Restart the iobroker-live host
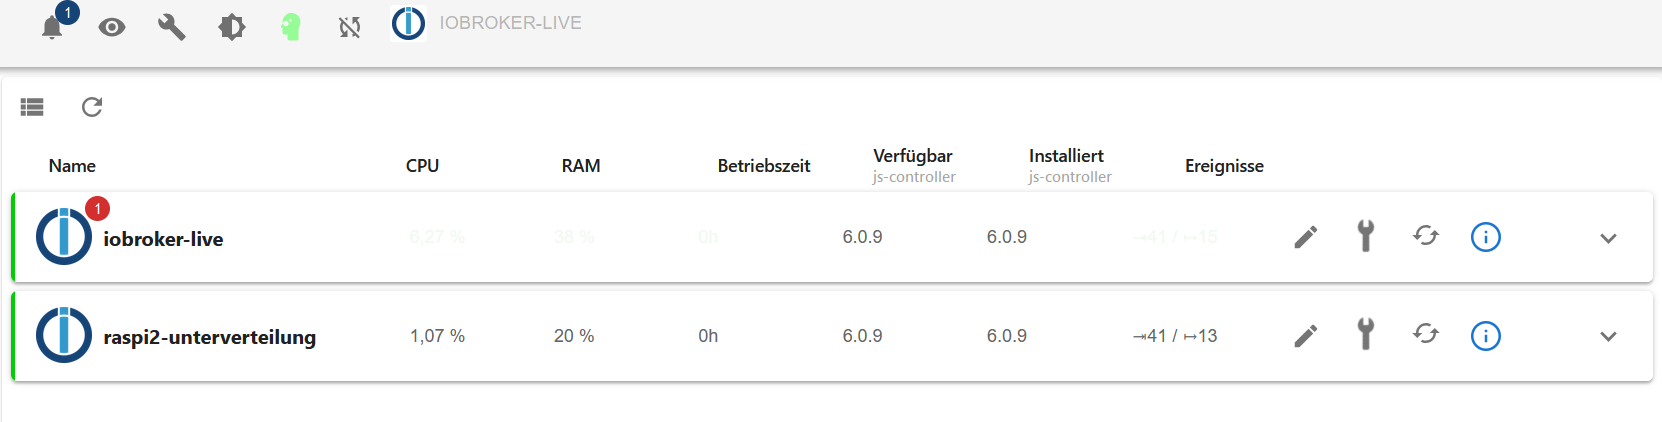The image size is (1662, 422). pyautogui.click(x=1426, y=237)
